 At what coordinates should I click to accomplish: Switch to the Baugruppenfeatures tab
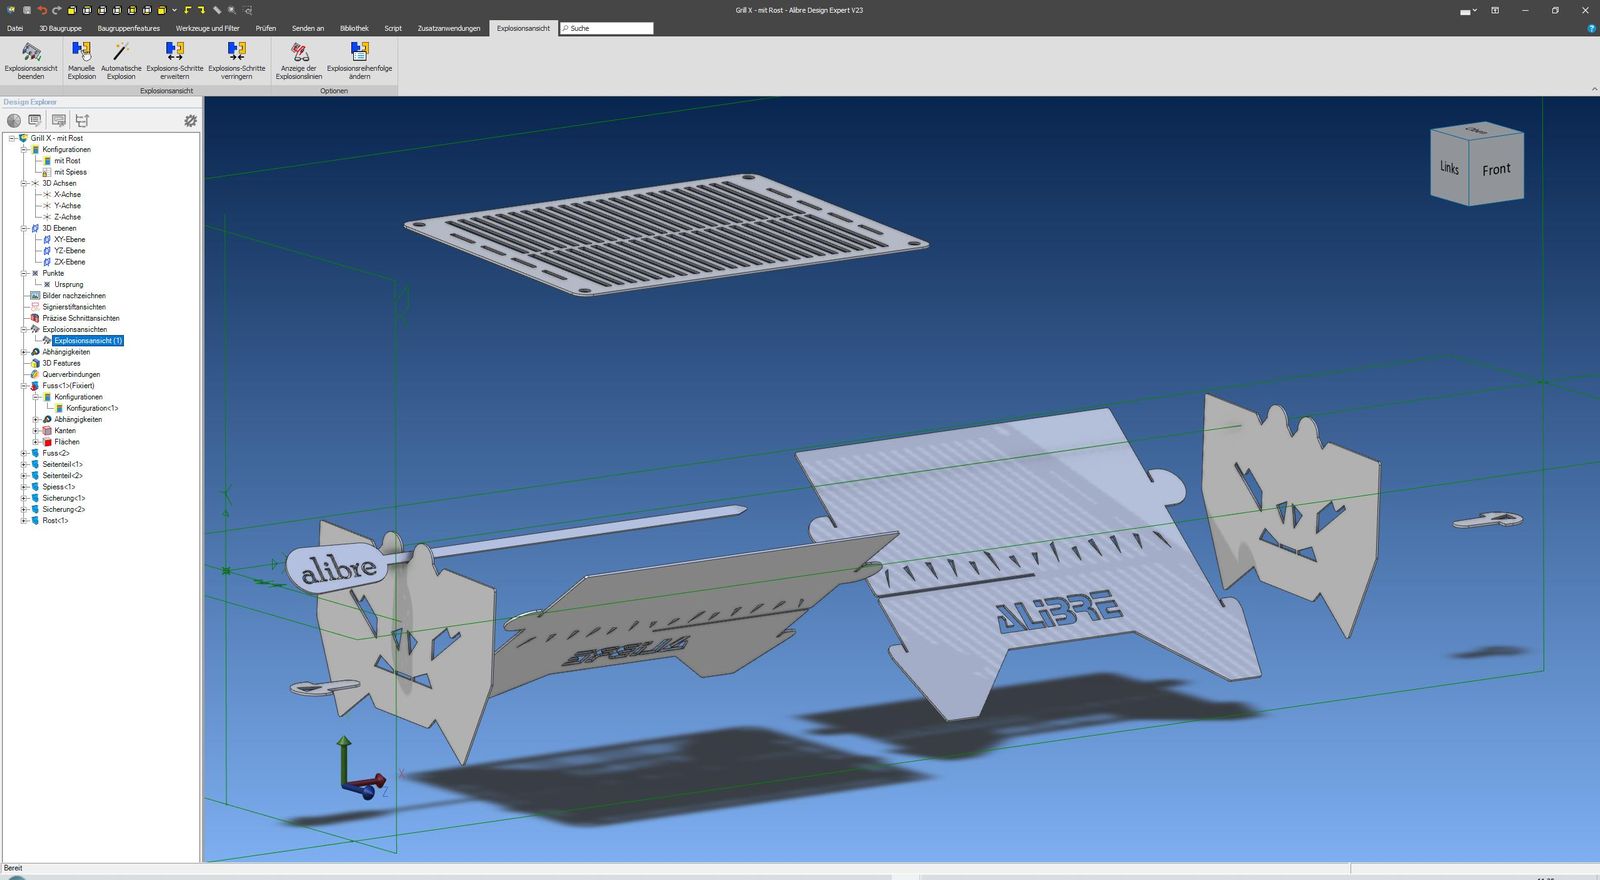(129, 28)
